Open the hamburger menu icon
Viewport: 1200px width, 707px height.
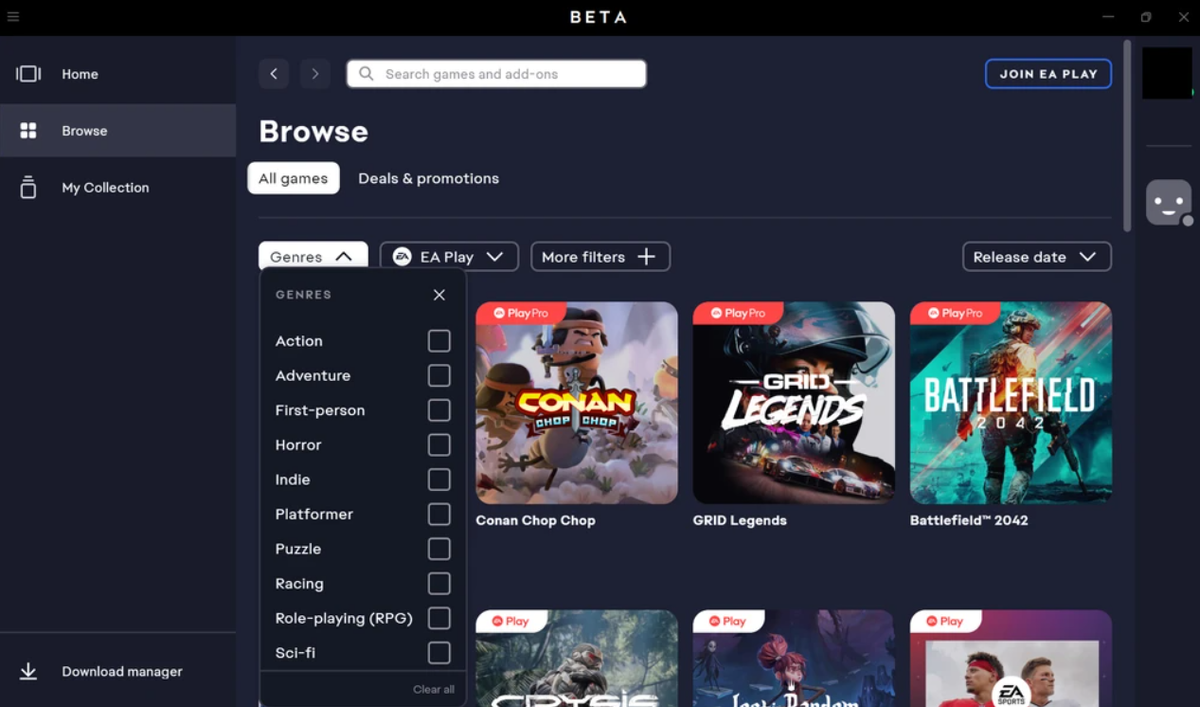13,17
